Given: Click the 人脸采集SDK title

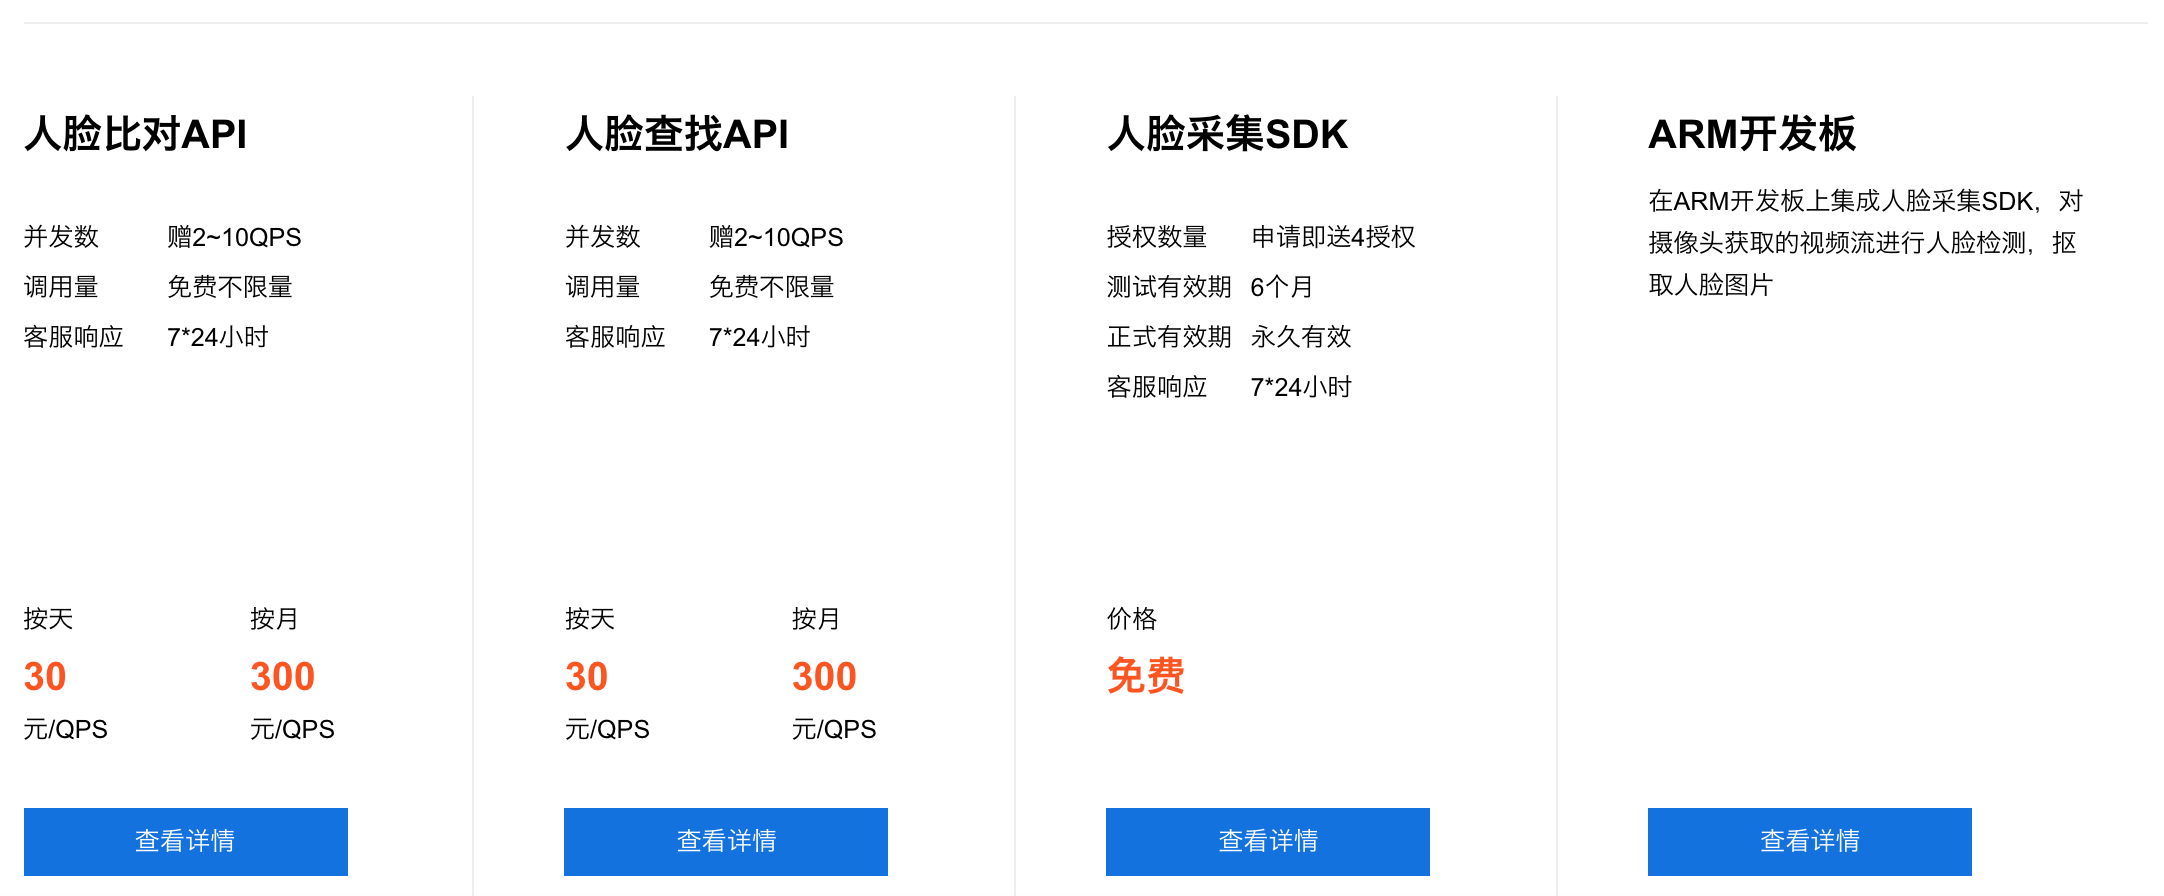Looking at the screenshot, I should [x=1228, y=134].
